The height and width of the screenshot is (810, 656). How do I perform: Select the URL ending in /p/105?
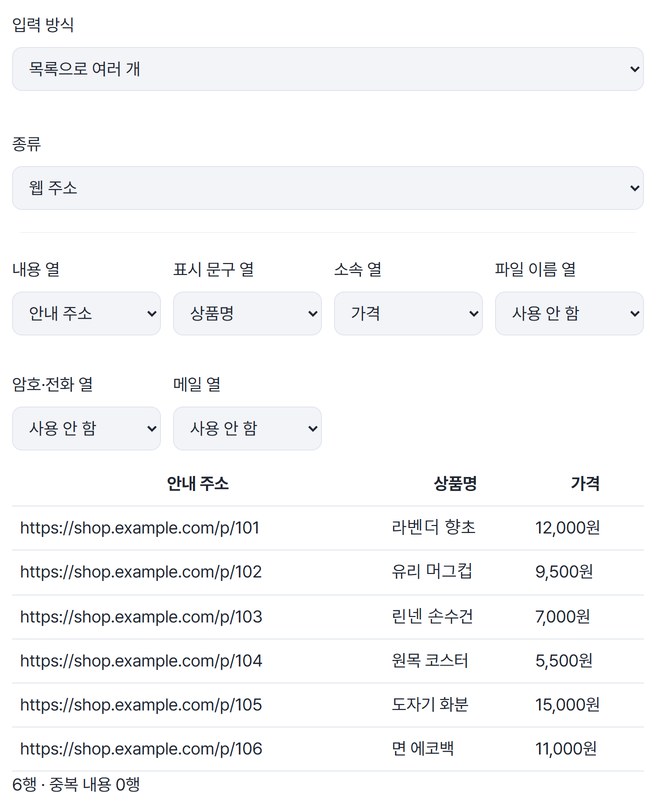pyautogui.click(x=141, y=705)
